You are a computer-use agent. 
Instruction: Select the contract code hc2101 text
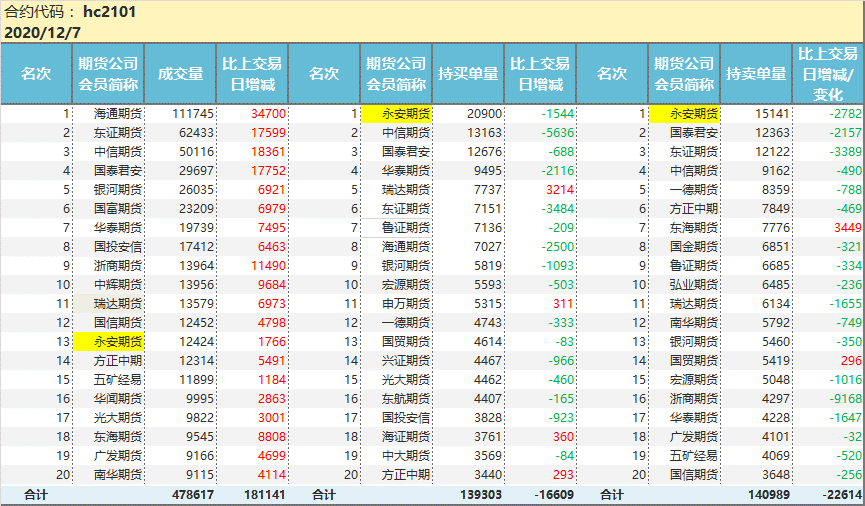coord(109,12)
